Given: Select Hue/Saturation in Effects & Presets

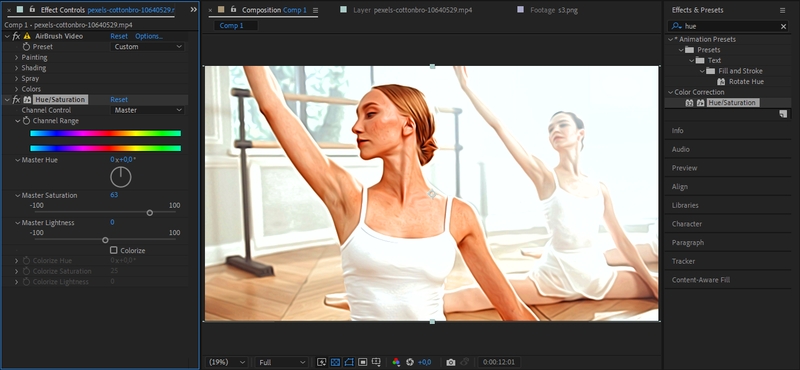Looking at the screenshot, I should (732, 103).
